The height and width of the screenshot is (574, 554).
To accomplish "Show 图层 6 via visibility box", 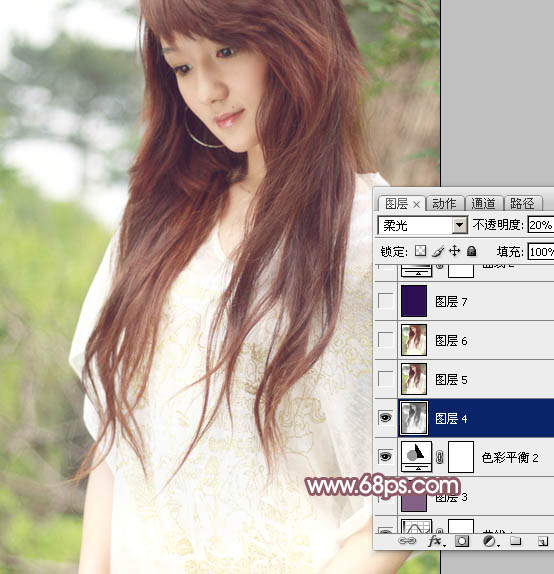I will (386, 340).
